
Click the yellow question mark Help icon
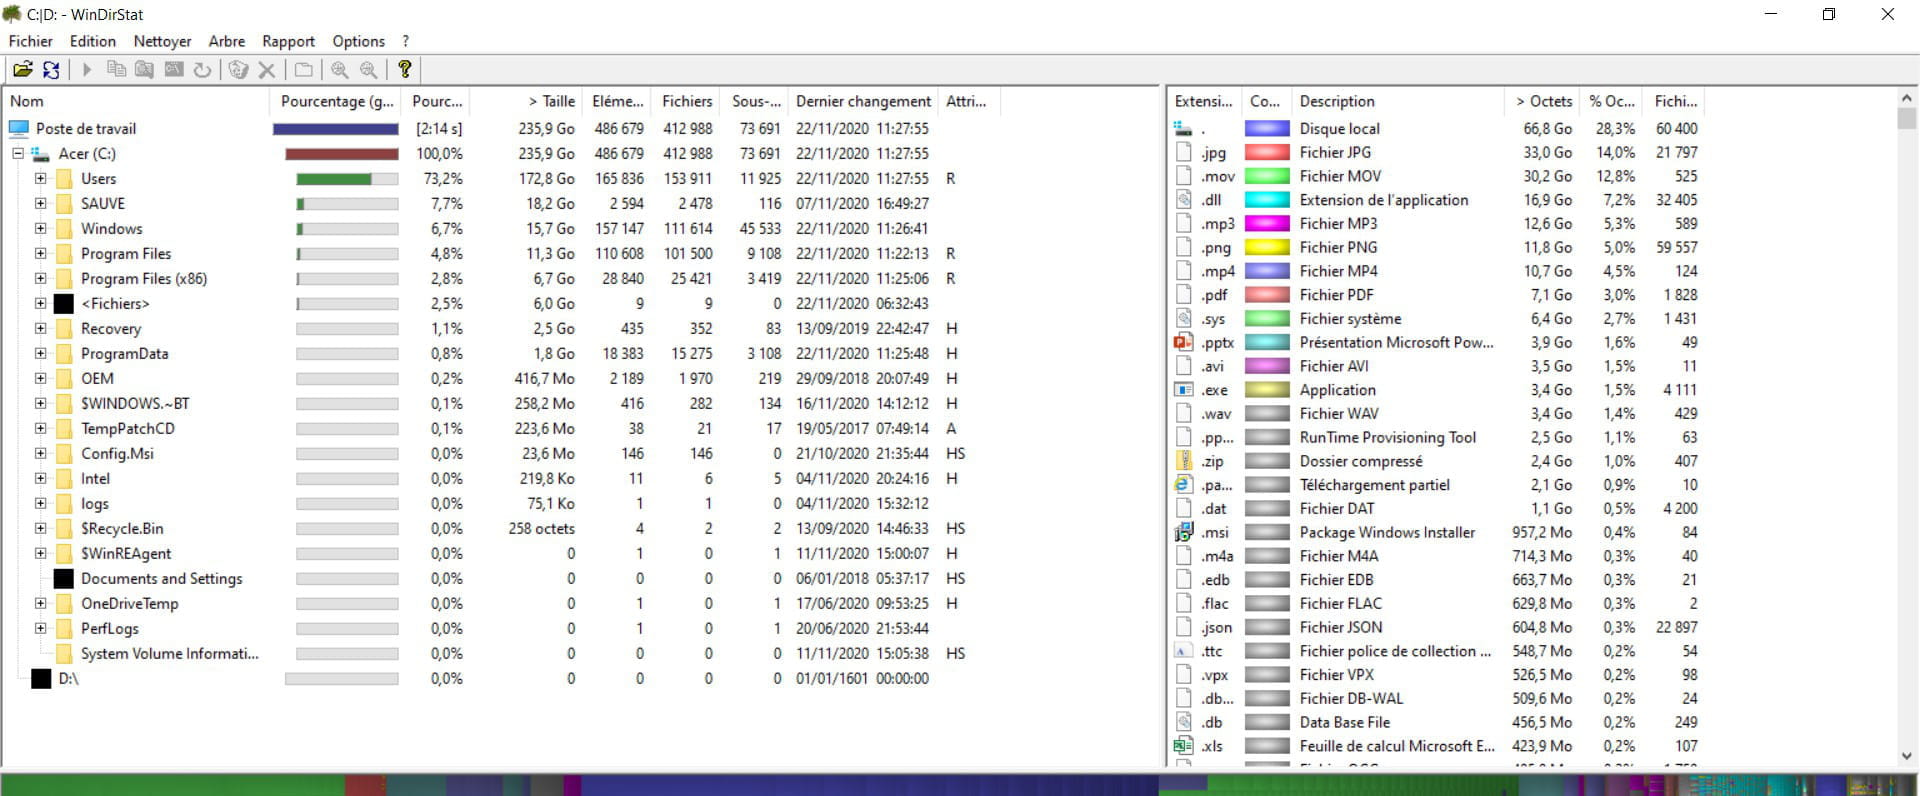(x=404, y=69)
